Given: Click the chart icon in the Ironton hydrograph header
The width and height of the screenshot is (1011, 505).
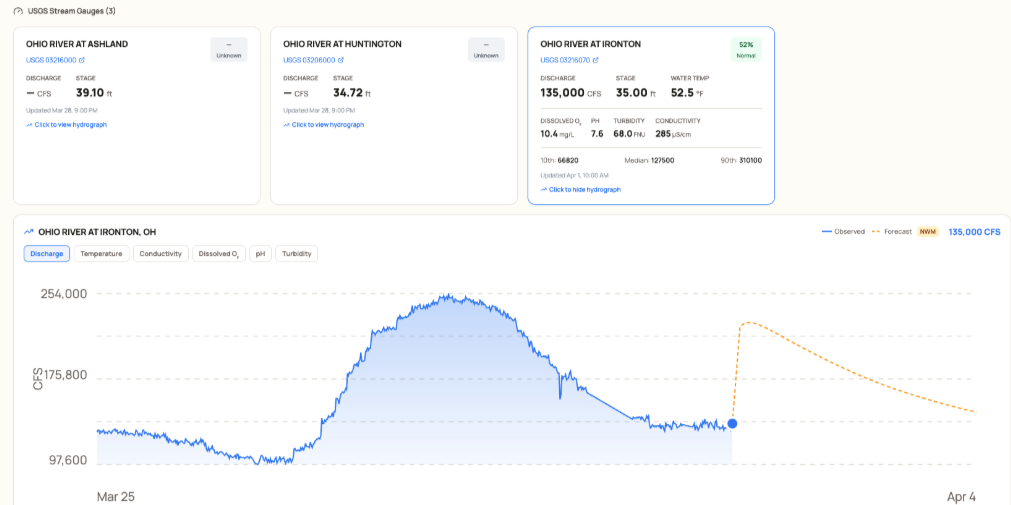Looking at the screenshot, I should pyautogui.click(x=29, y=231).
